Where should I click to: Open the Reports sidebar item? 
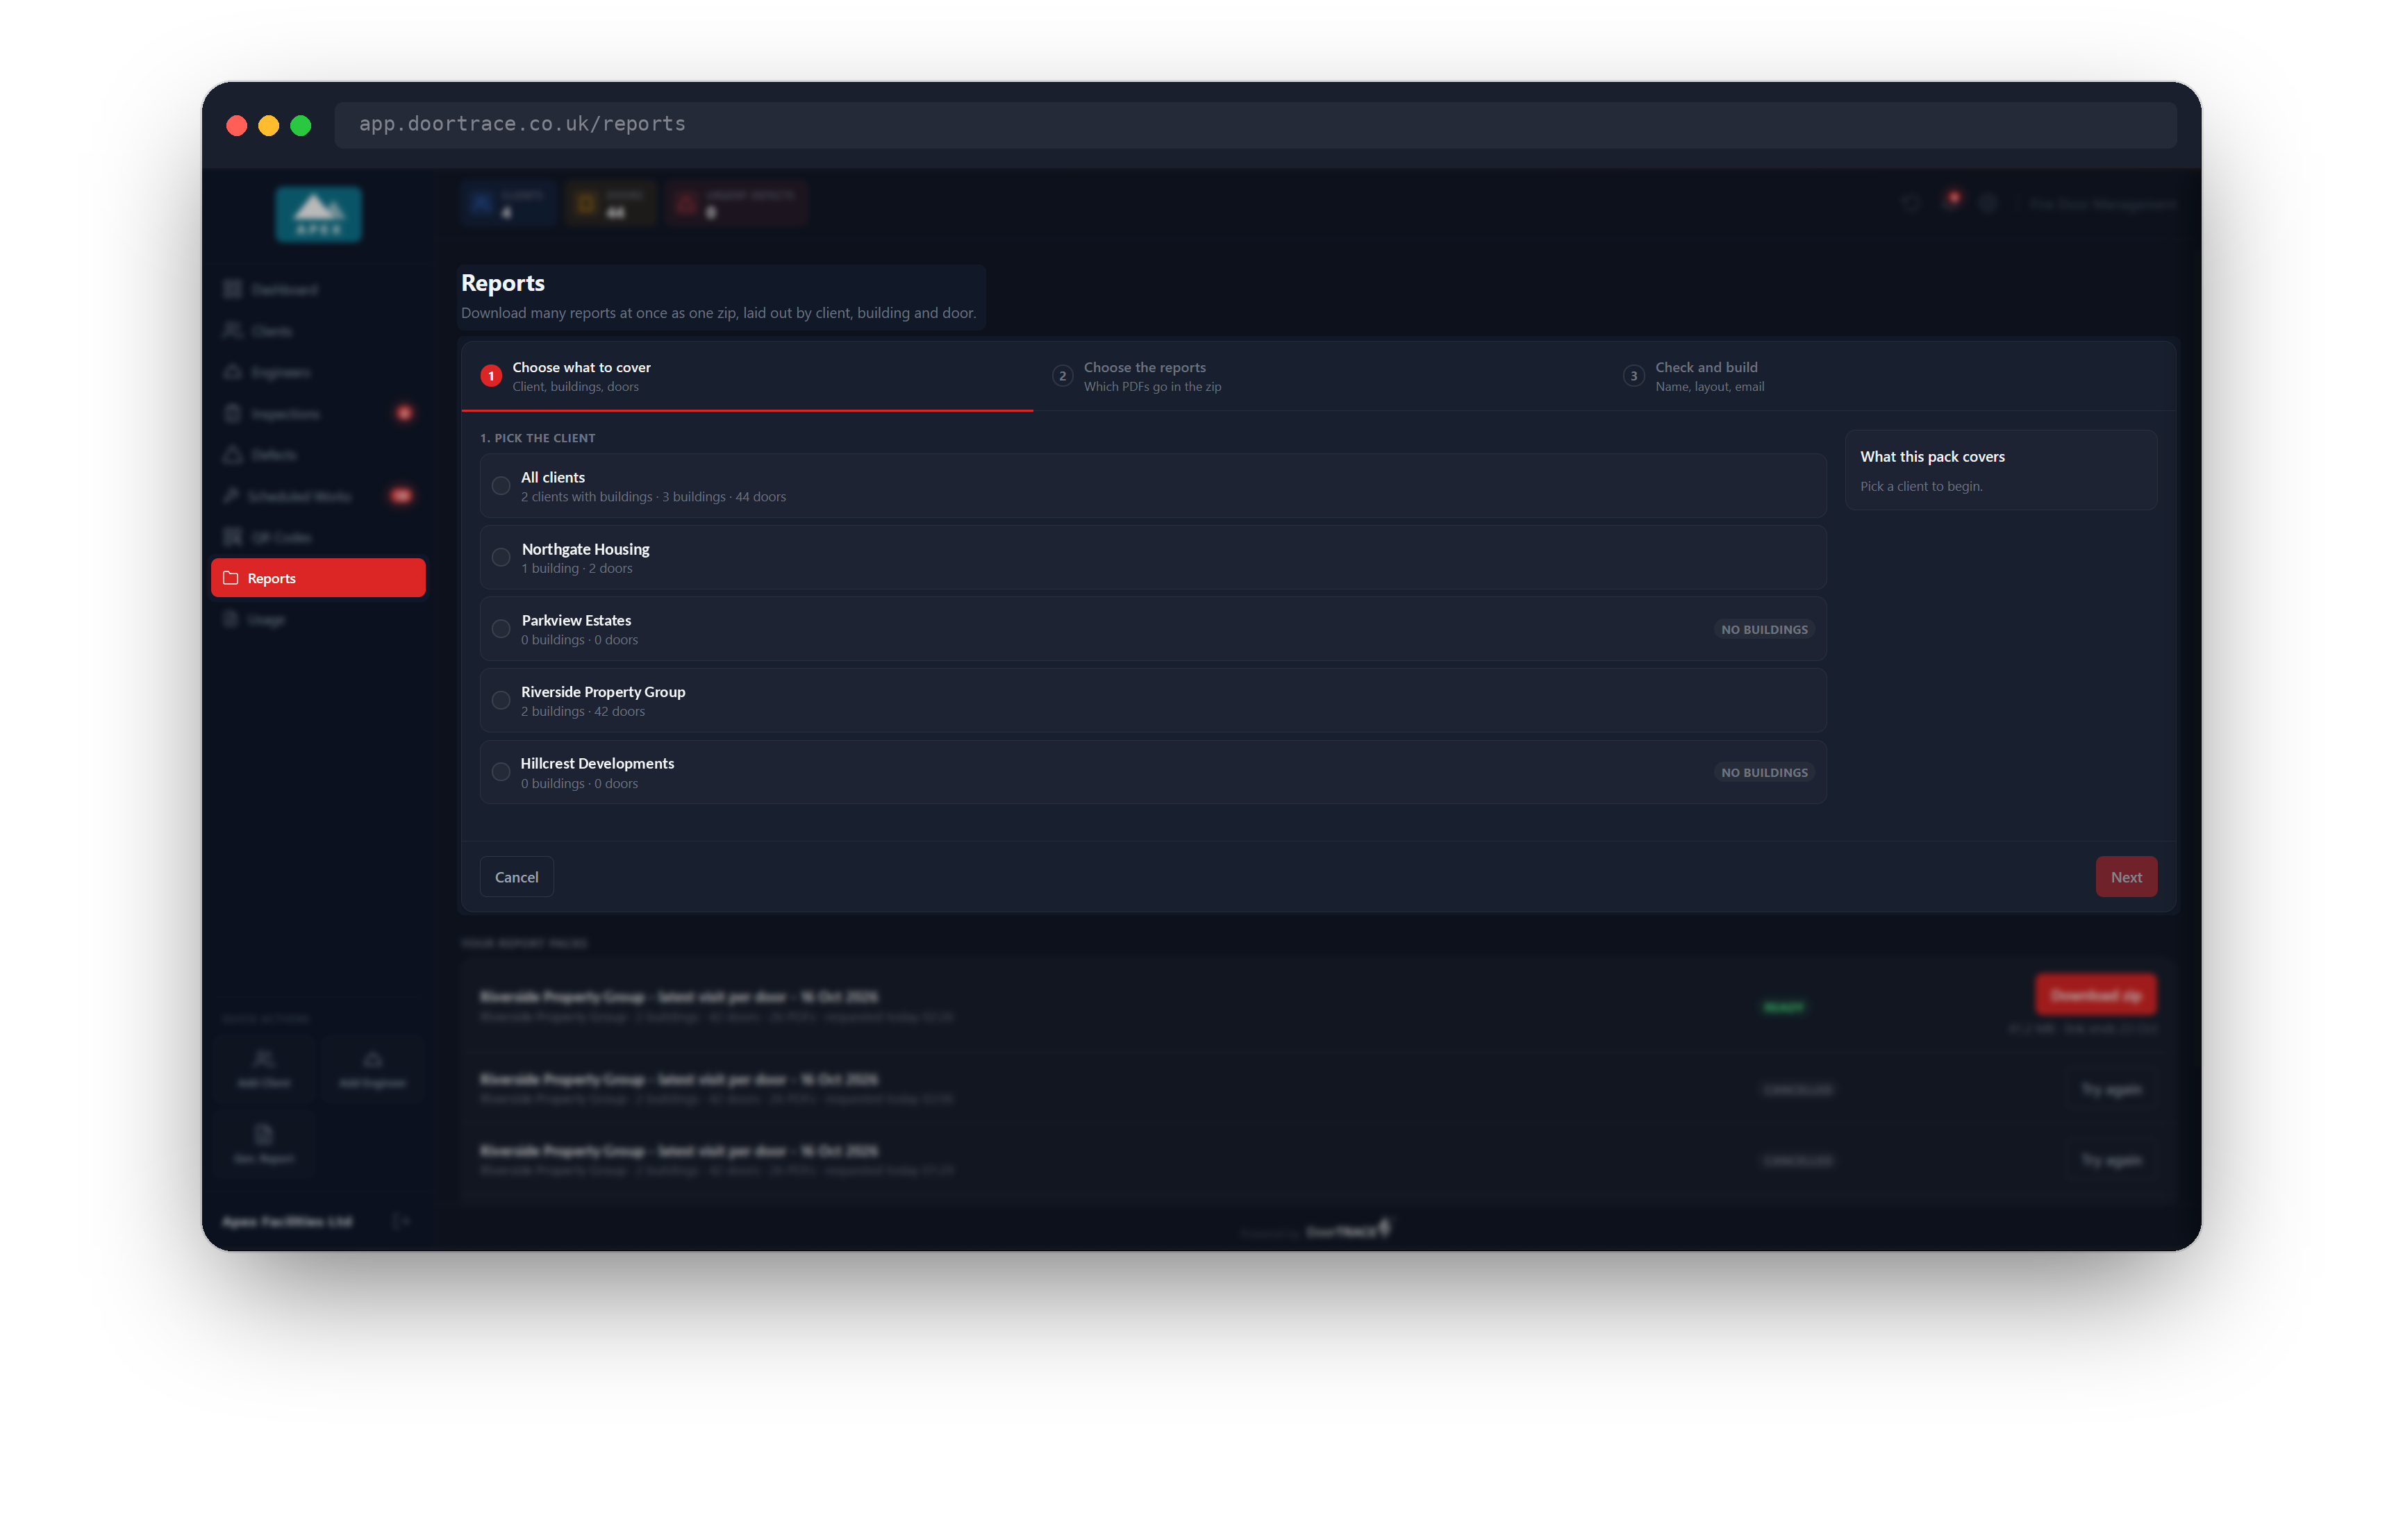coord(318,578)
